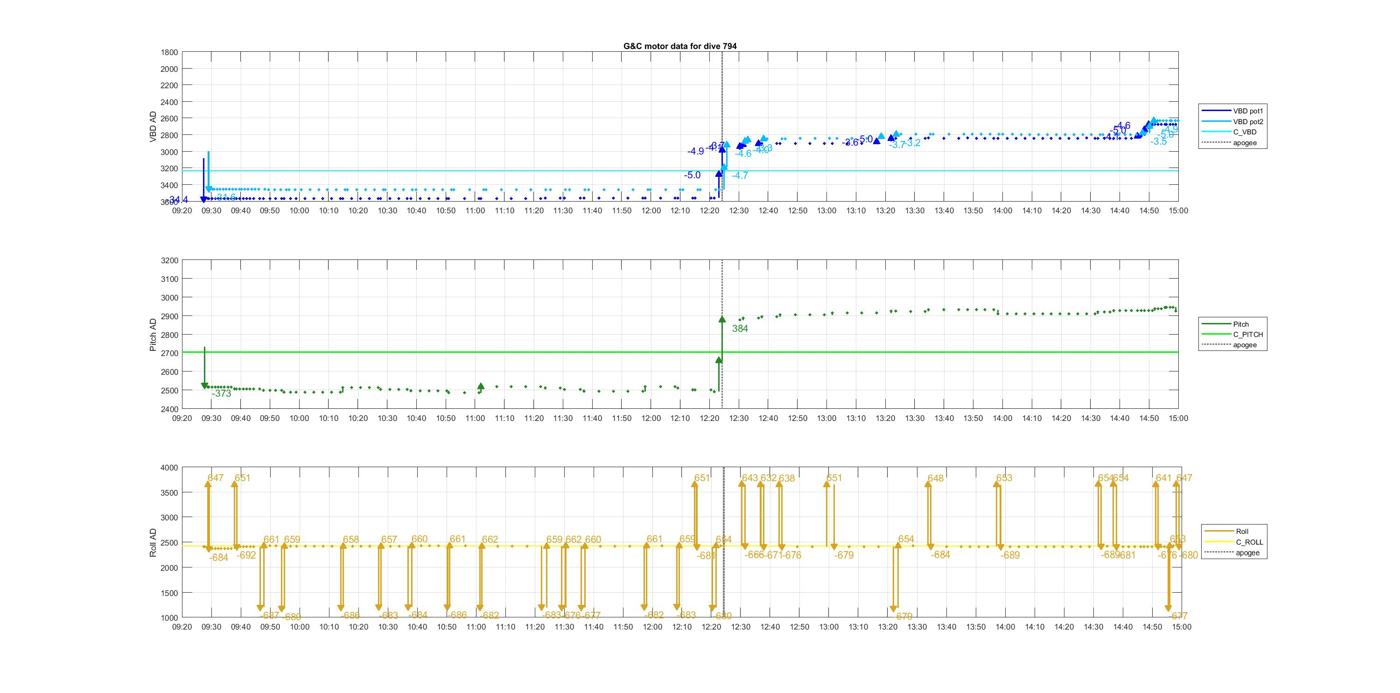The height and width of the screenshot is (693, 1400).
Task: Click the '4000' tick on Roll y-axis
Action: [x=169, y=468]
